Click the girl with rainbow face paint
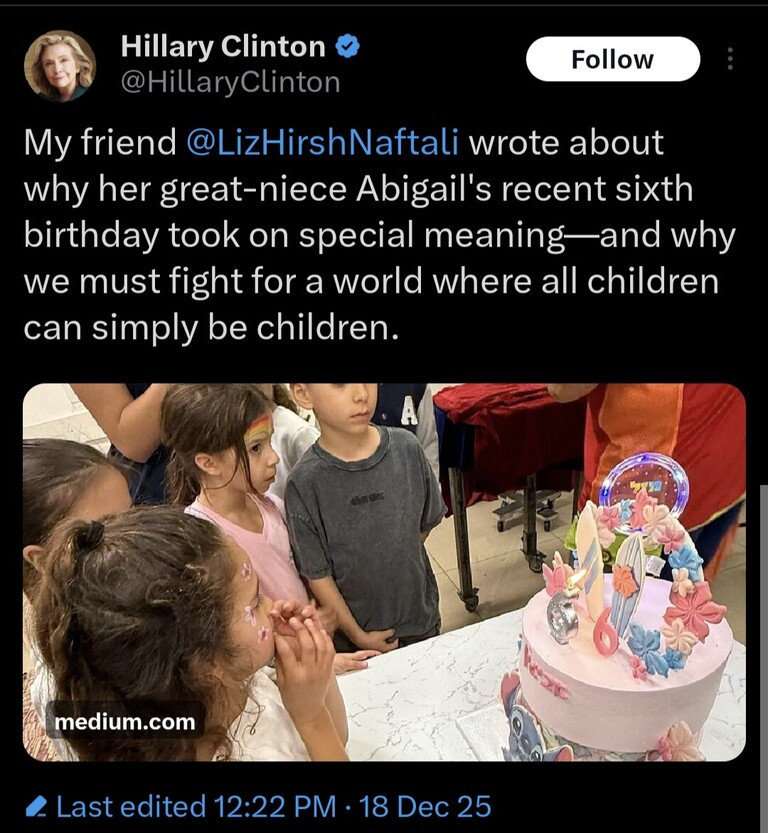Image resolution: width=768 pixels, height=833 pixels. point(239,494)
